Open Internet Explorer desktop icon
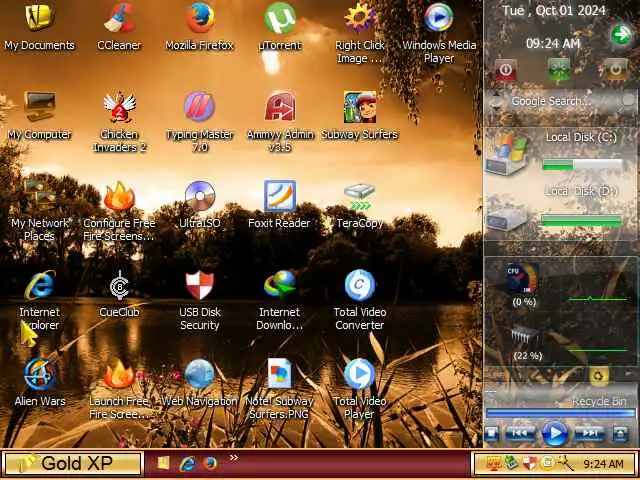Screen dimensions: 640x480 point(39,285)
